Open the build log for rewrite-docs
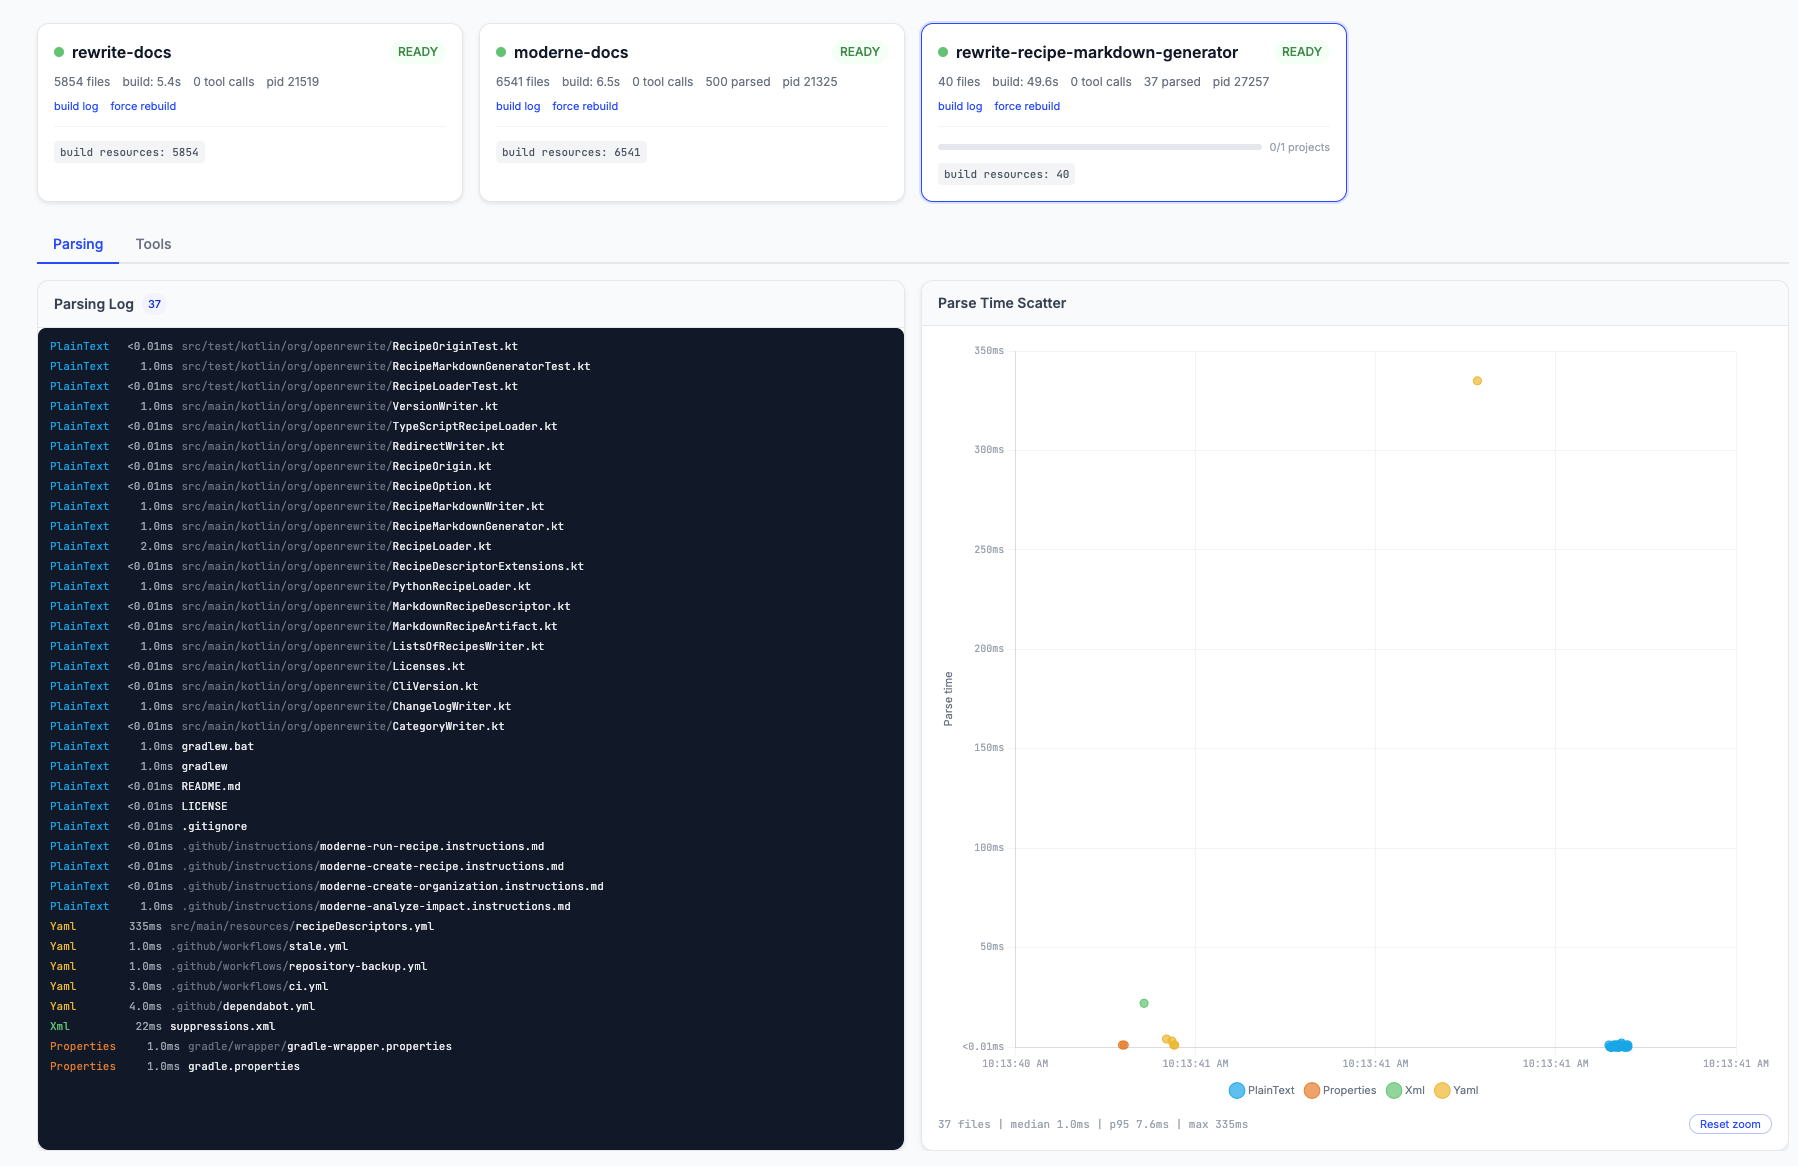Viewport: 1798px width, 1166px height. 75,106
